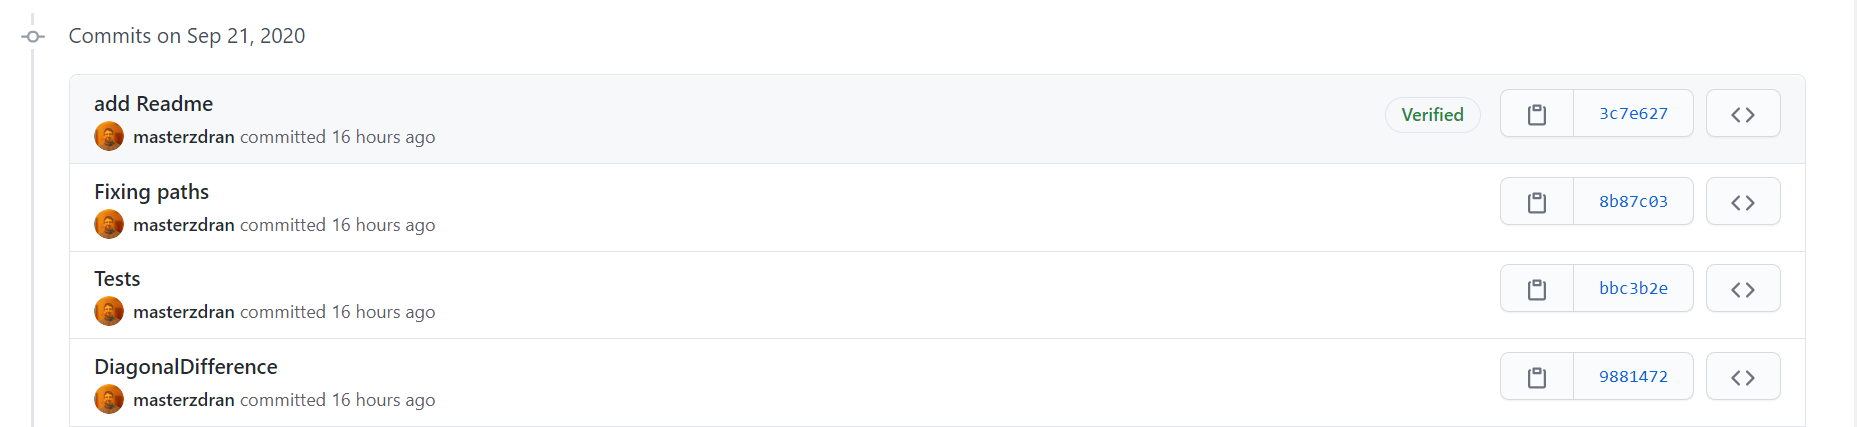This screenshot has height=427, width=1857.
Task: Browse repository at Tests commit
Action: click(1743, 289)
